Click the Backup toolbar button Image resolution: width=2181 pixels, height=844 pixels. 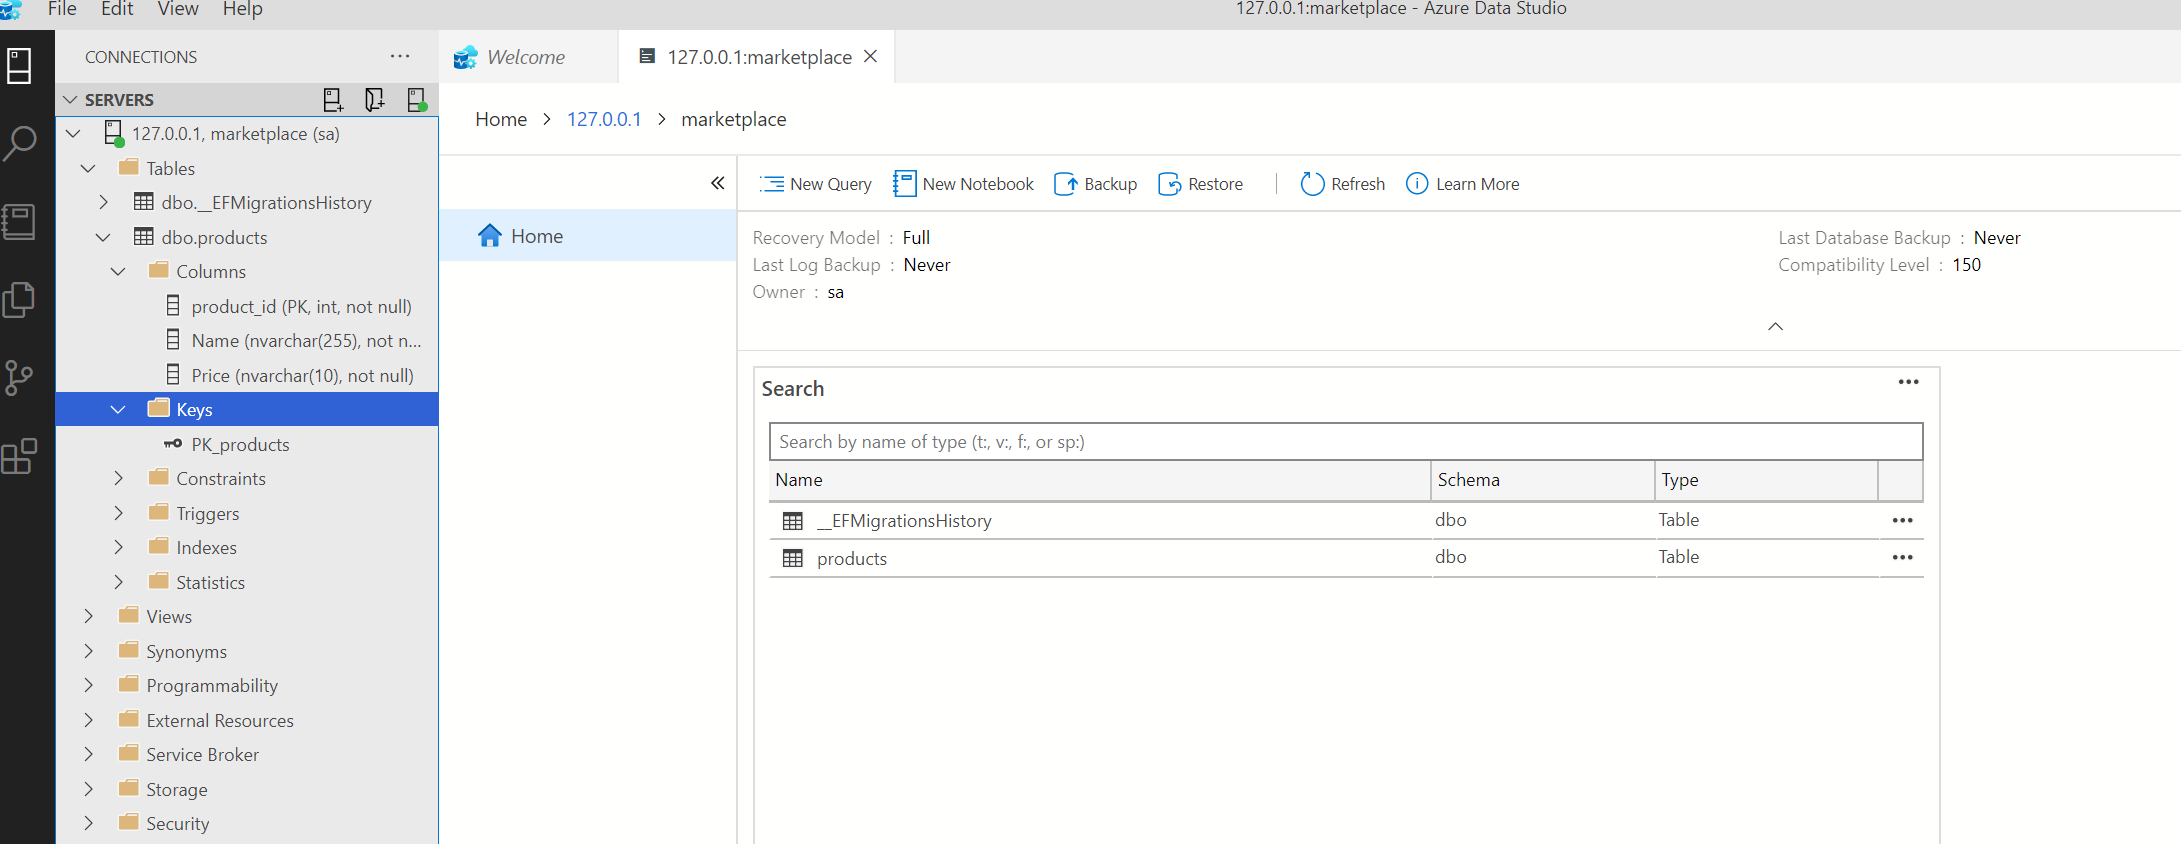click(x=1095, y=184)
